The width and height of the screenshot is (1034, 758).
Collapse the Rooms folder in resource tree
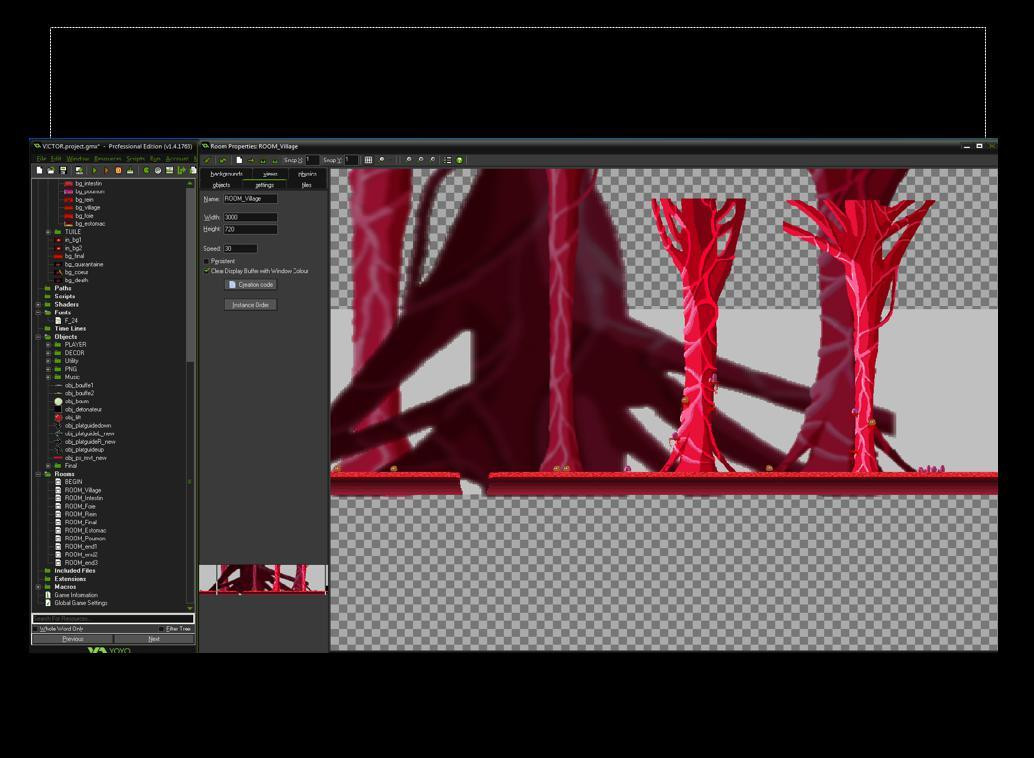click(38, 474)
